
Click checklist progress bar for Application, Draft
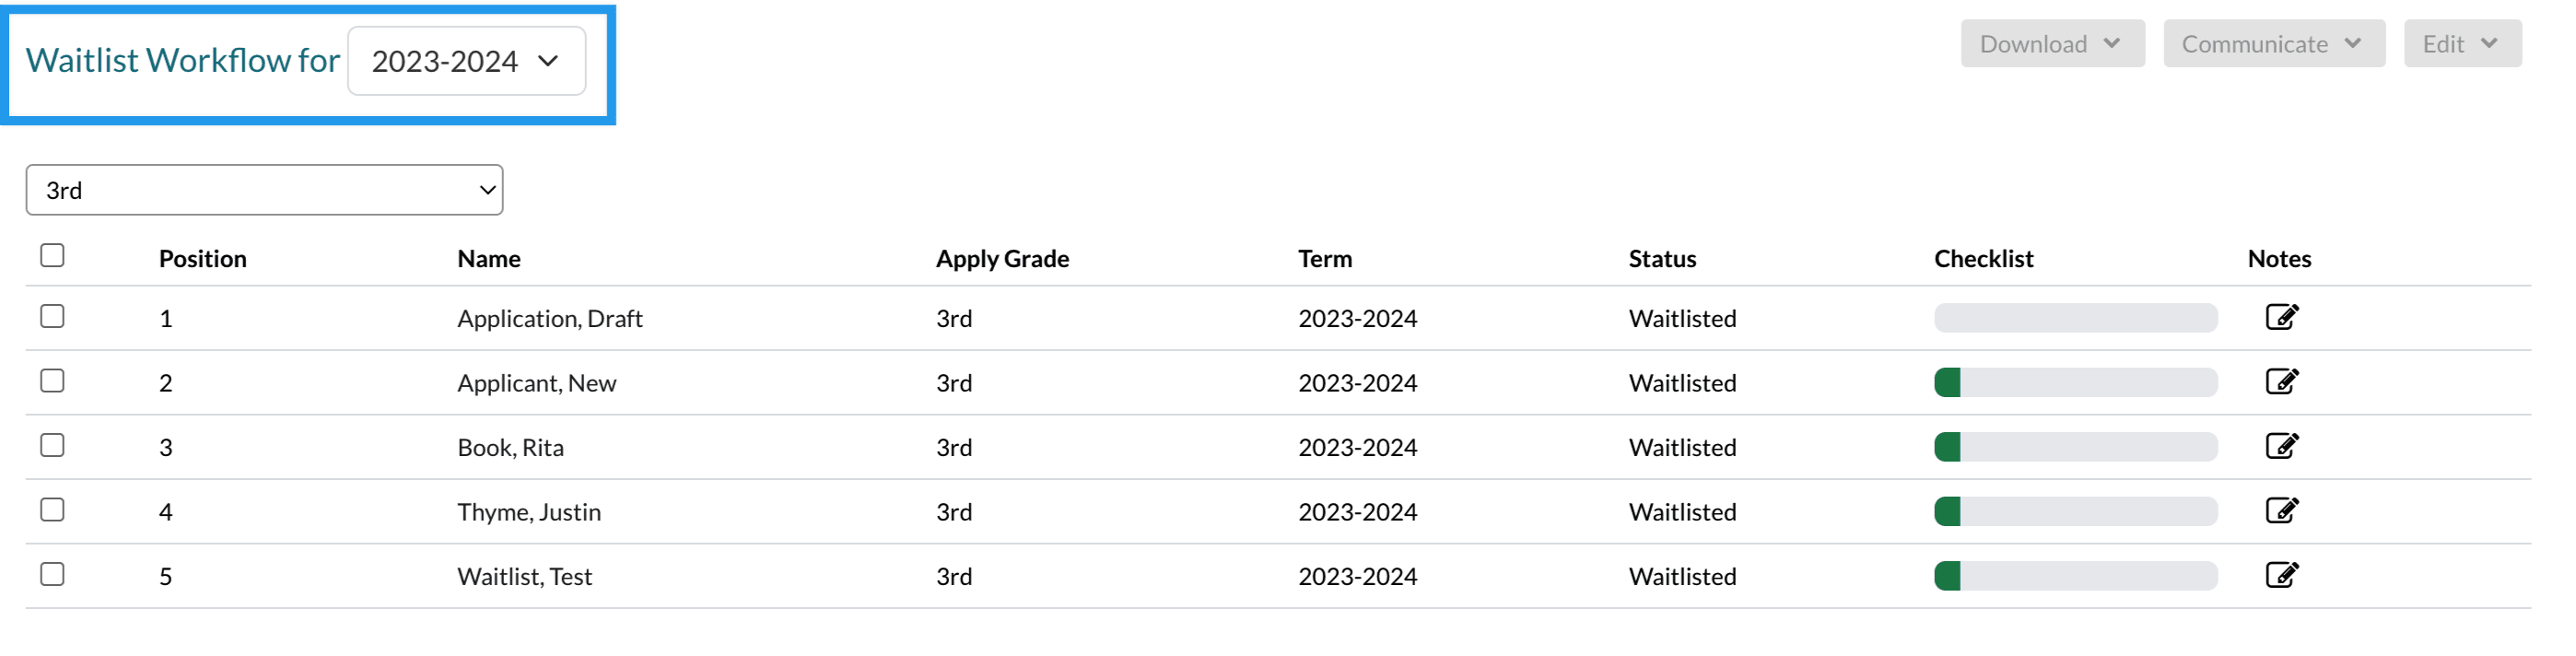(2075, 318)
